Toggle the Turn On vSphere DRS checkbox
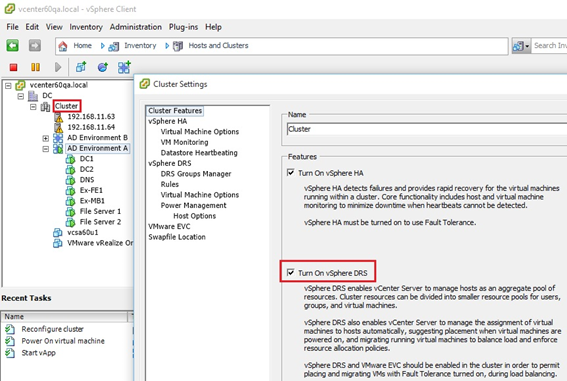Image resolution: width=567 pixels, height=381 pixels. [x=290, y=272]
